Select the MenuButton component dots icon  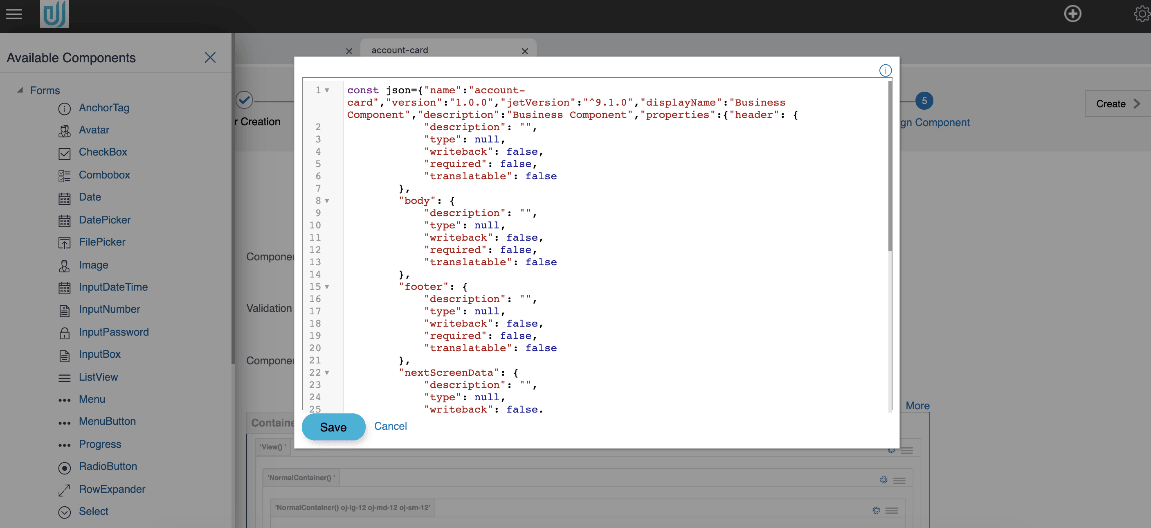(64, 422)
